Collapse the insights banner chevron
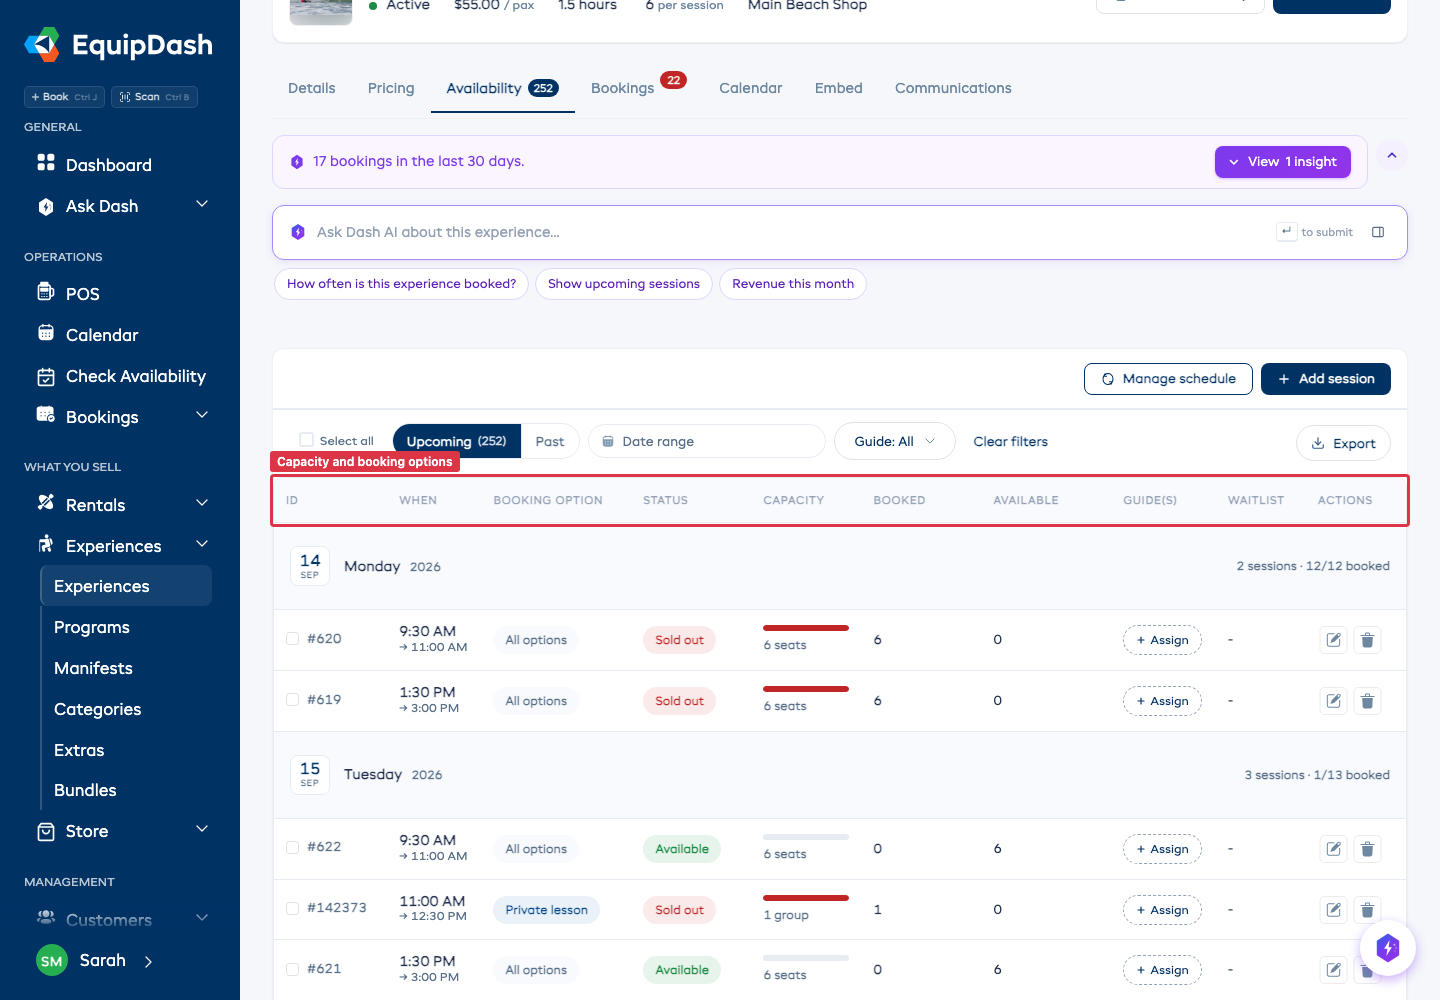The height and width of the screenshot is (1000, 1440). 1392,156
